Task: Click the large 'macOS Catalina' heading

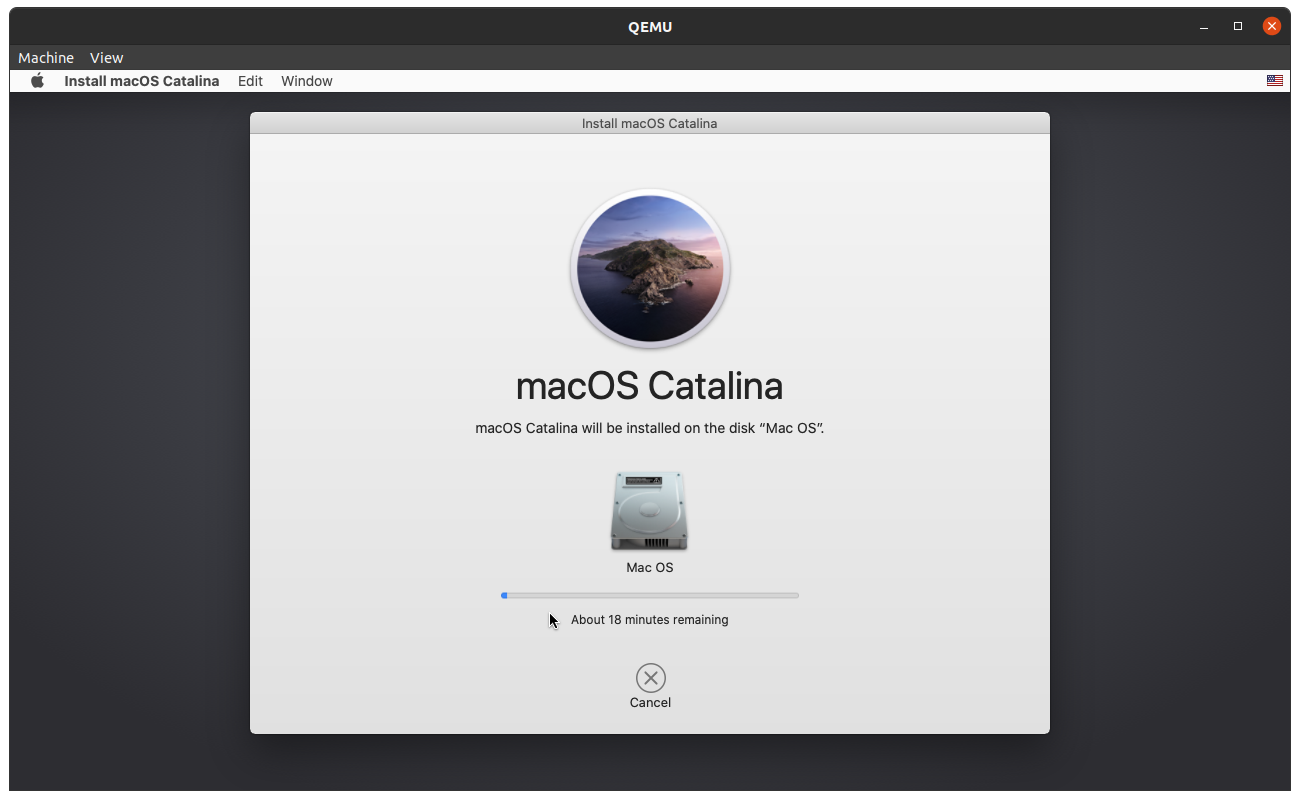Action: [650, 386]
